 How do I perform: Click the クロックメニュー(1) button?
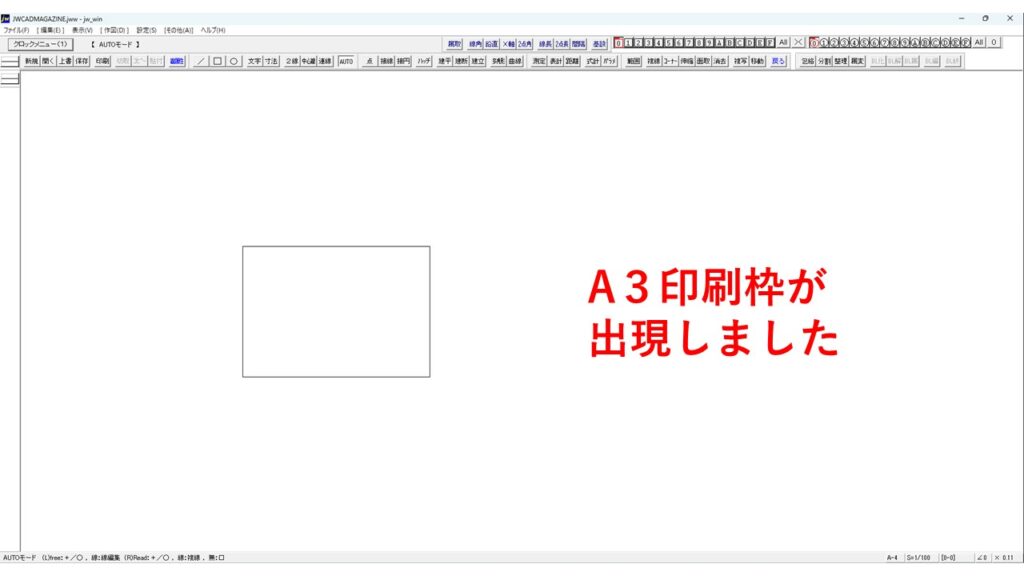40,44
